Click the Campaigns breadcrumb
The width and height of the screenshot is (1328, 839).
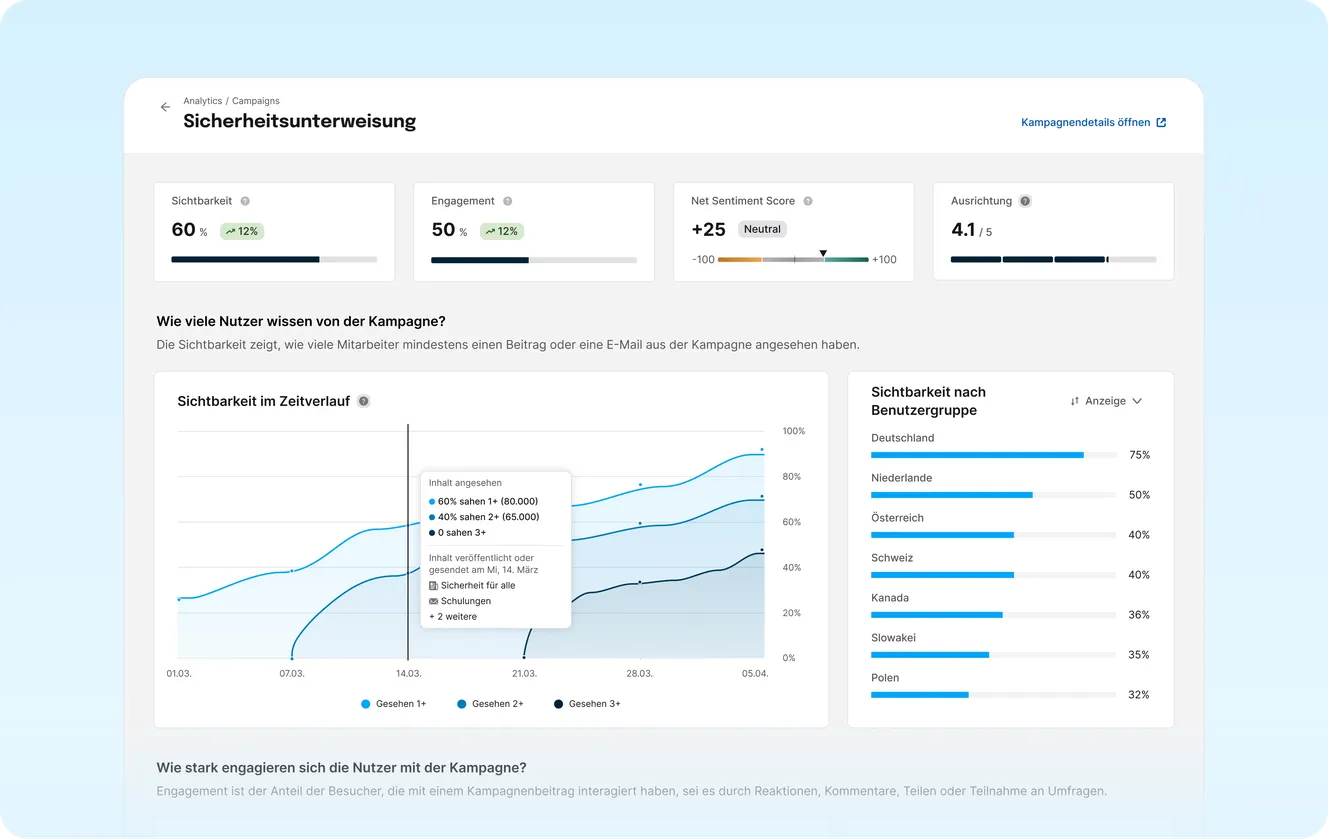(256, 101)
